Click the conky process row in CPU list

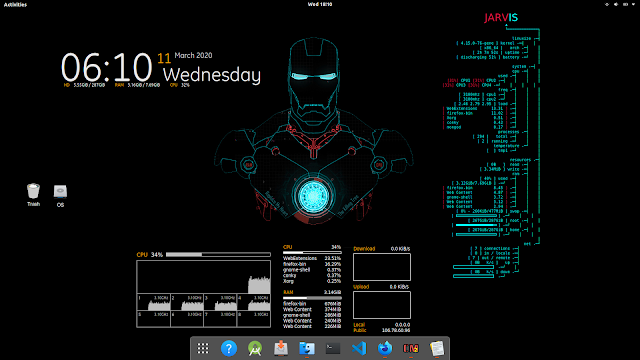coord(312,276)
